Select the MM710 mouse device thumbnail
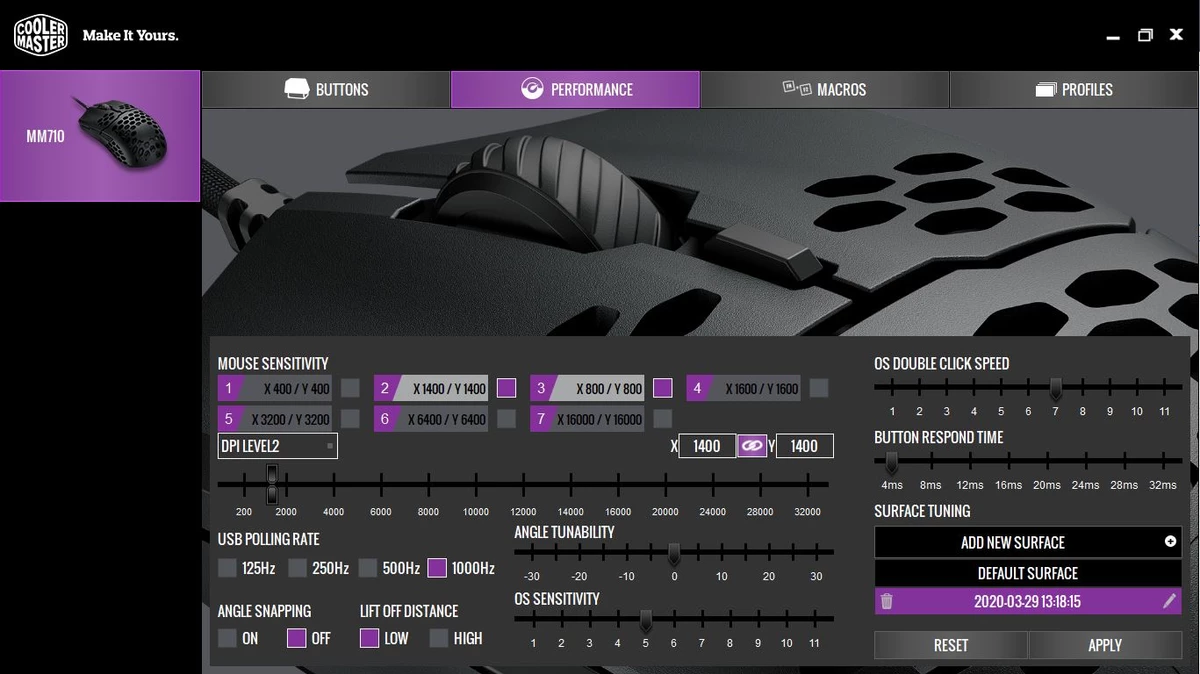Image resolution: width=1200 pixels, height=674 pixels. pyautogui.click(x=100, y=136)
